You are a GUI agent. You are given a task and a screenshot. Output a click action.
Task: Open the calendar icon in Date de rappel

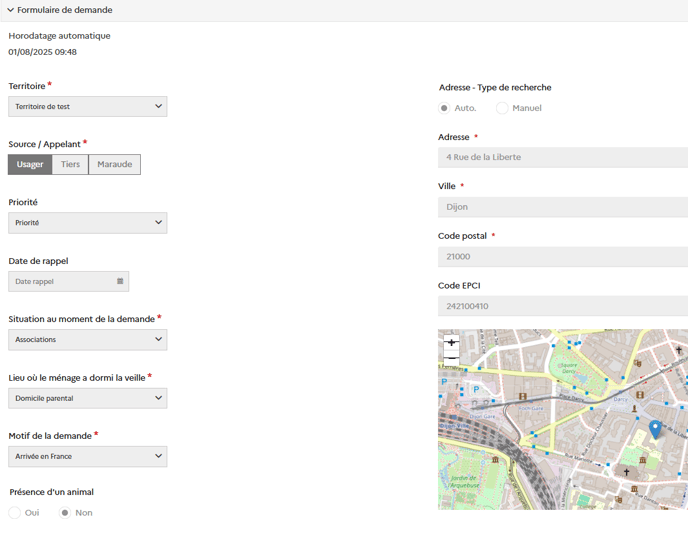120,282
